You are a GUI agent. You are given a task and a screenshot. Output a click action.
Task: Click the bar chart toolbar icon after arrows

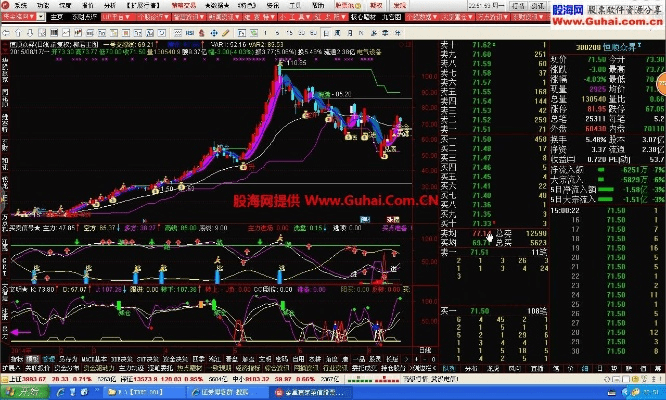[x=54, y=33]
